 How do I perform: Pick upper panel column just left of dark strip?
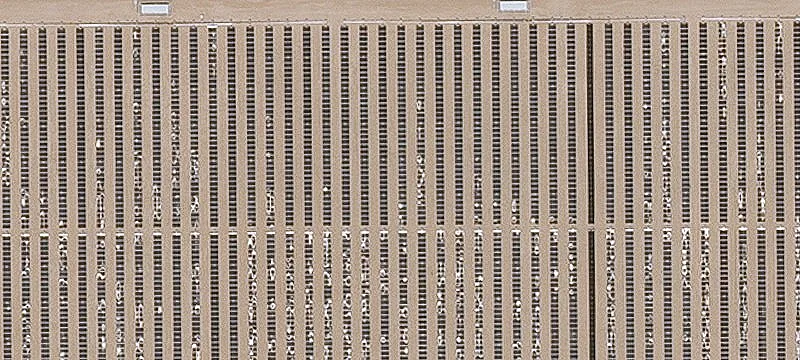tap(572, 124)
